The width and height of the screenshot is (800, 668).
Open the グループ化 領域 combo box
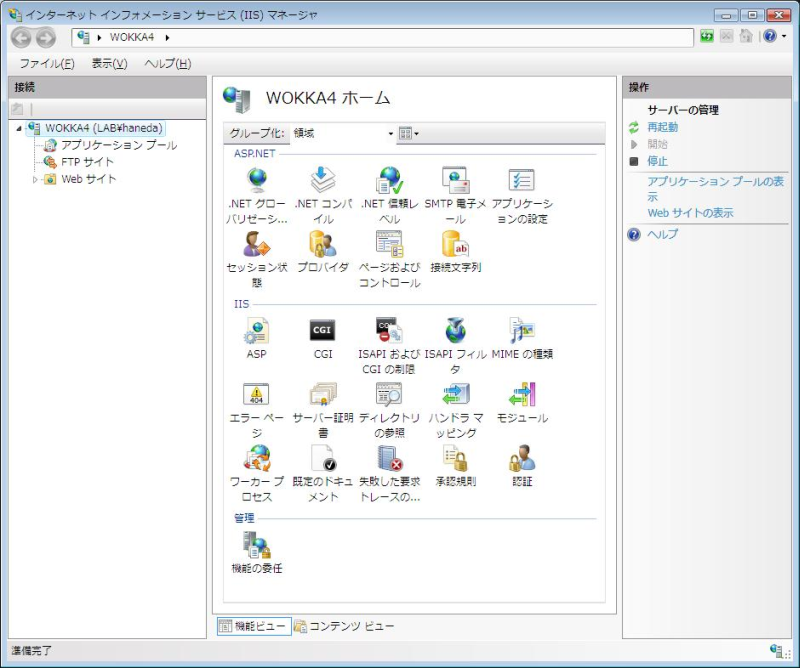click(343, 134)
